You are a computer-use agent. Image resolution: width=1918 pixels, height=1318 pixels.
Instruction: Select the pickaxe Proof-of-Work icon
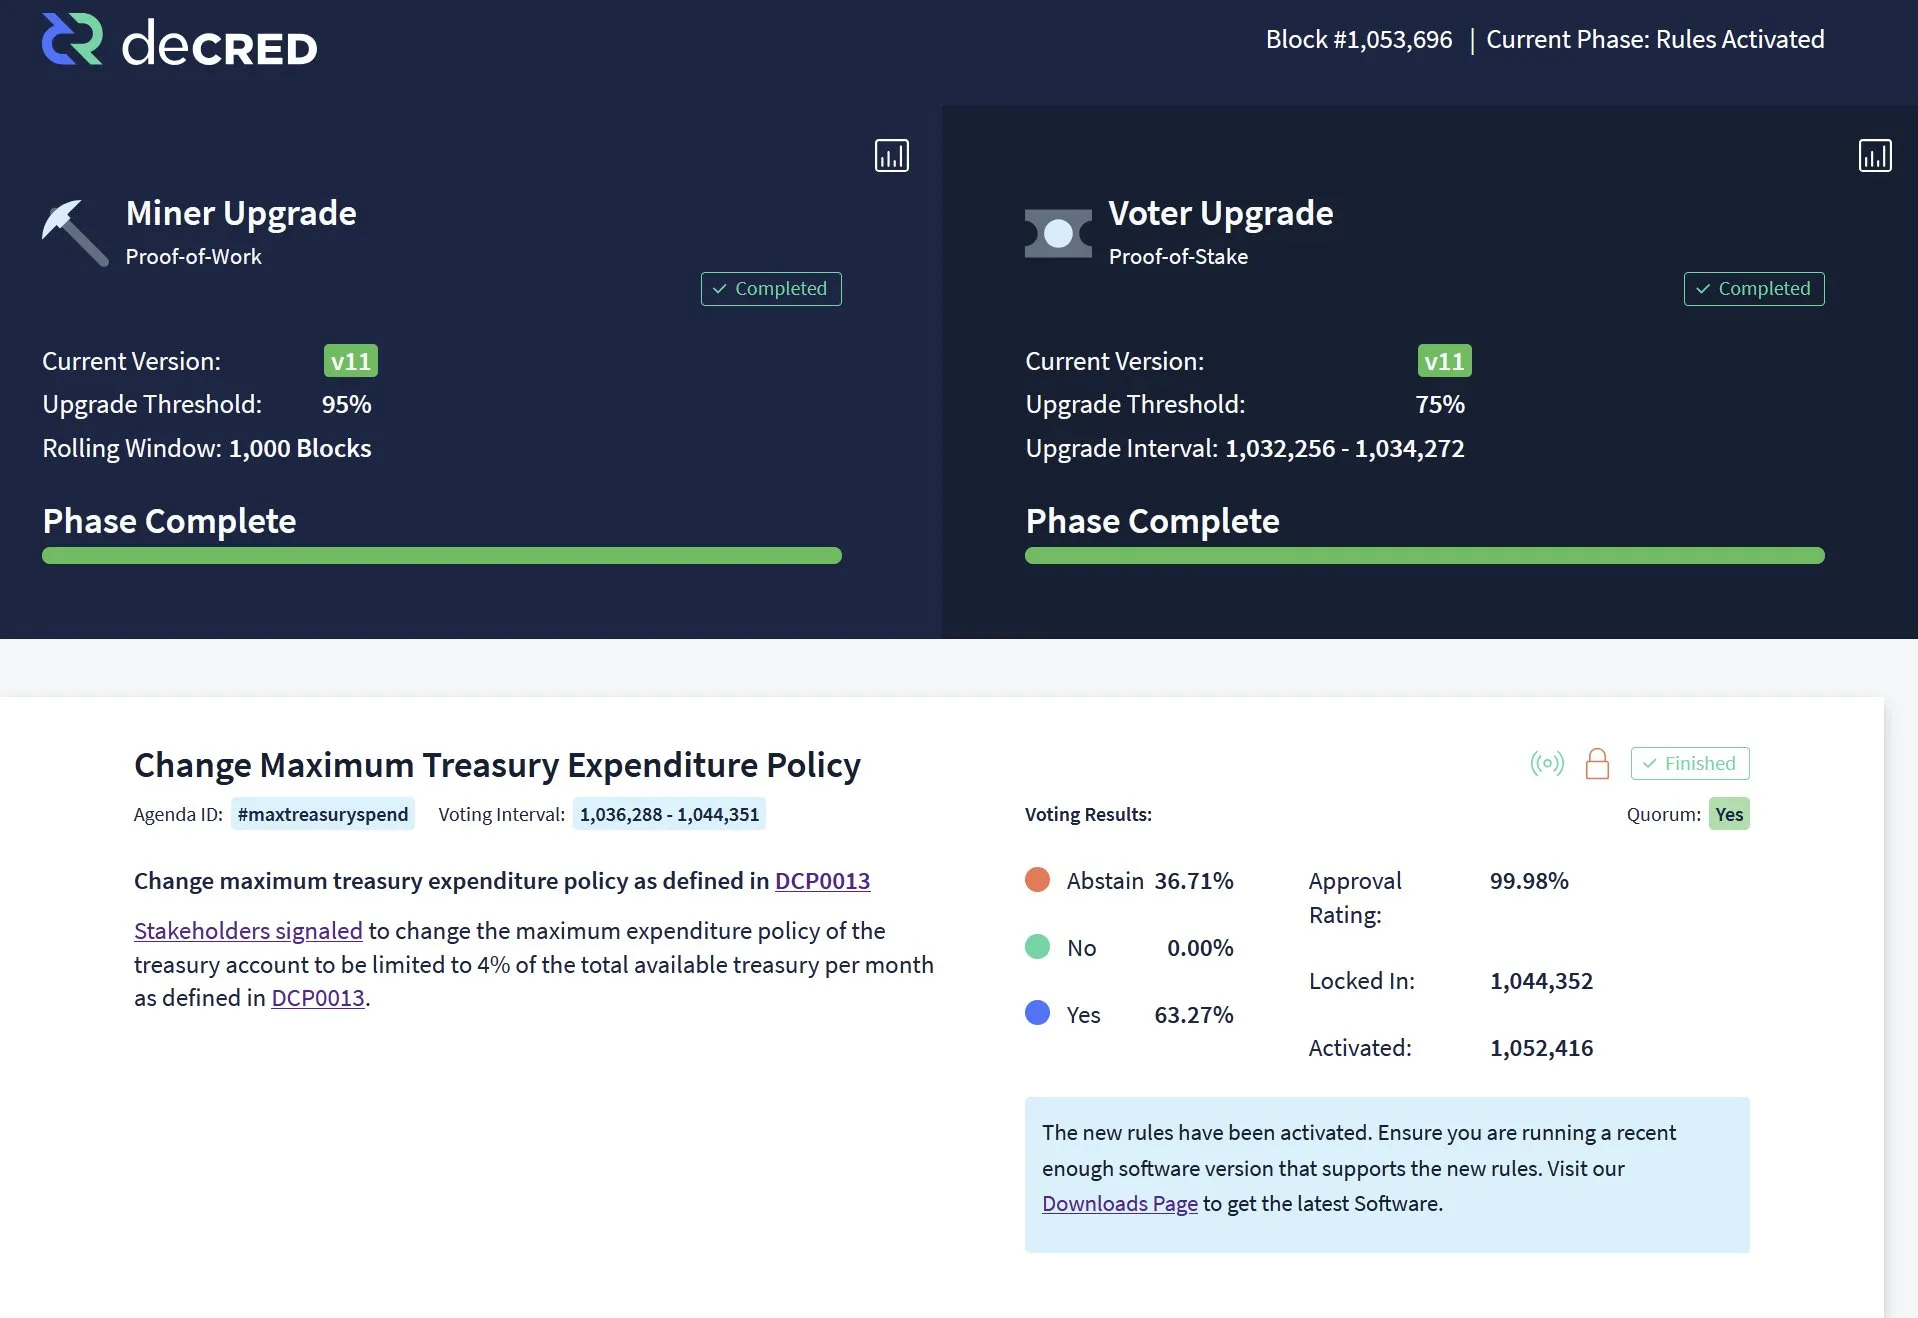(x=73, y=233)
